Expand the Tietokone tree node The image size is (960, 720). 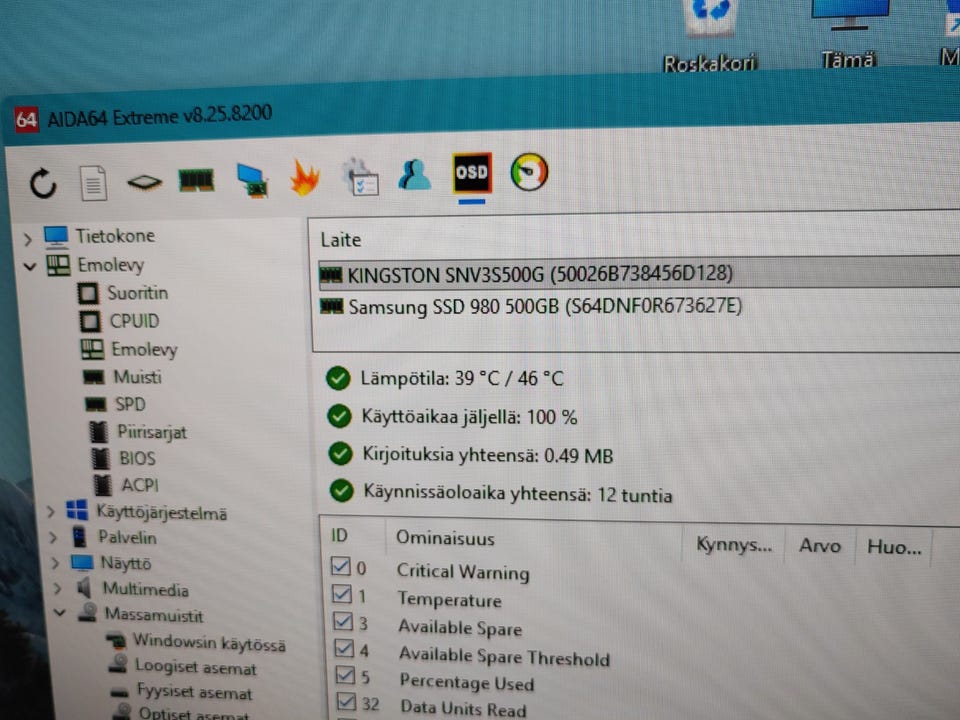click(x=28, y=238)
